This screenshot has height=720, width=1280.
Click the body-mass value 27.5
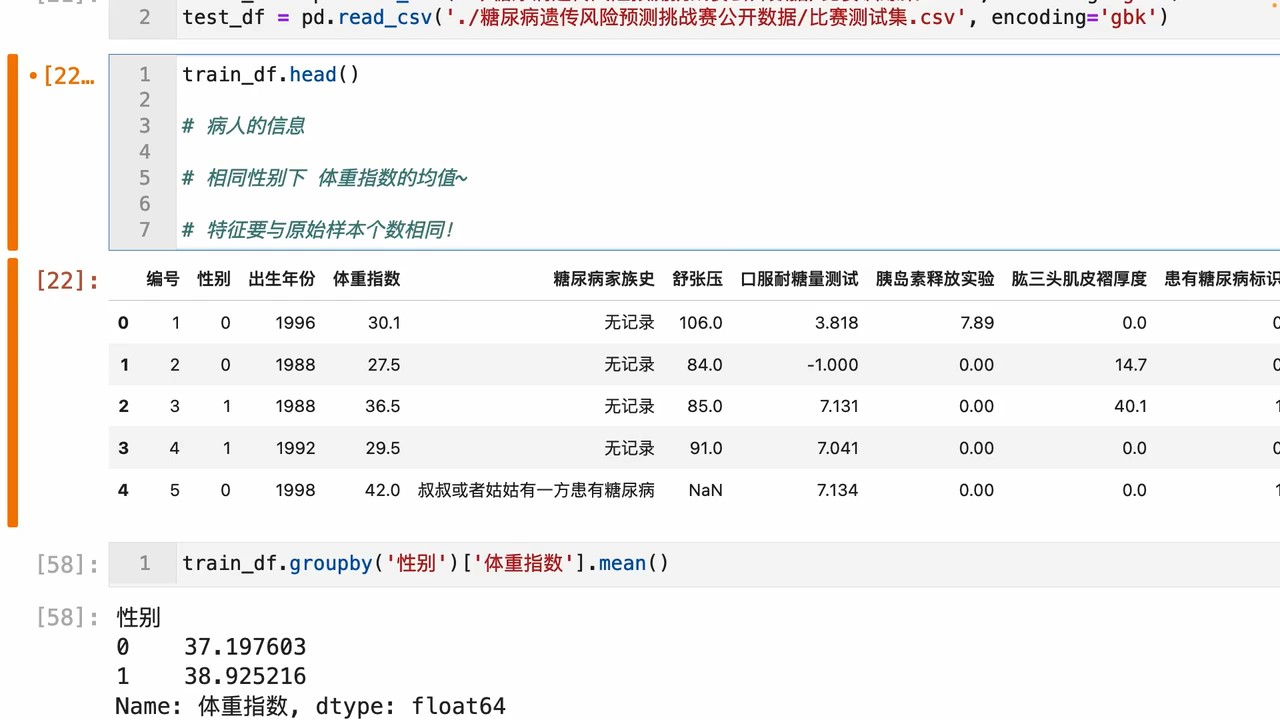(x=384, y=365)
